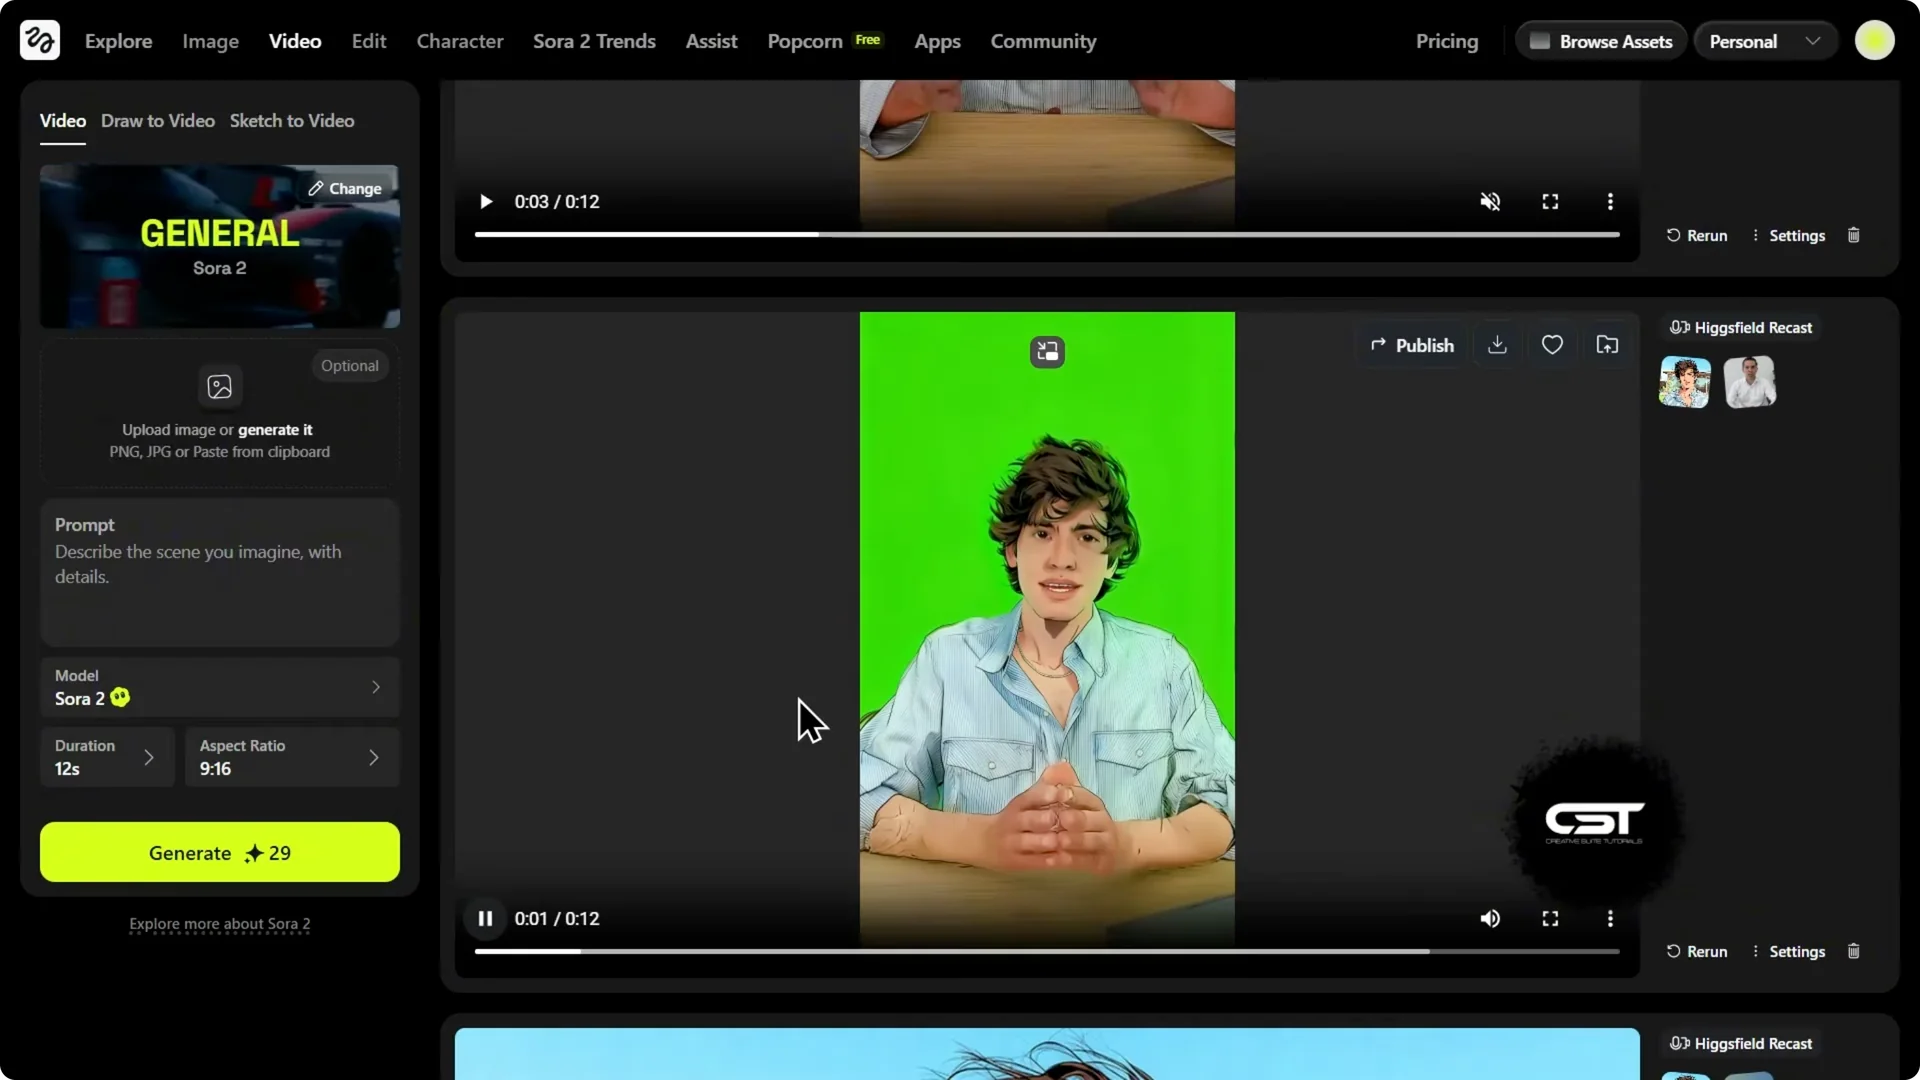This screenshot has height=1080, width=1920.
Task: Expand the Model Sora 2 selector
Action: click(x=219, y=687)
